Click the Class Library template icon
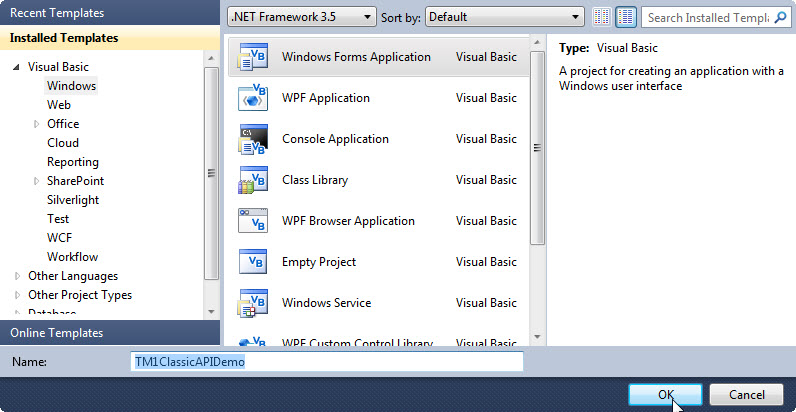 pos(253,180)
